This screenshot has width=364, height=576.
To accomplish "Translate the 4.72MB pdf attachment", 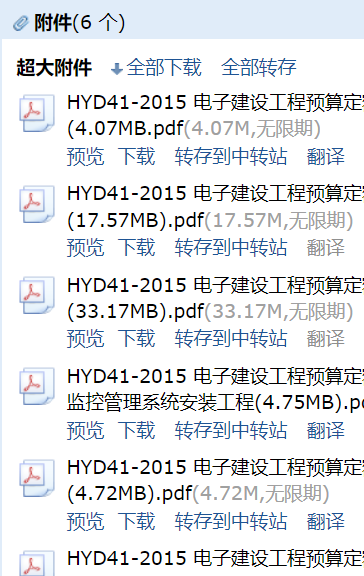I will pos(326,521).
